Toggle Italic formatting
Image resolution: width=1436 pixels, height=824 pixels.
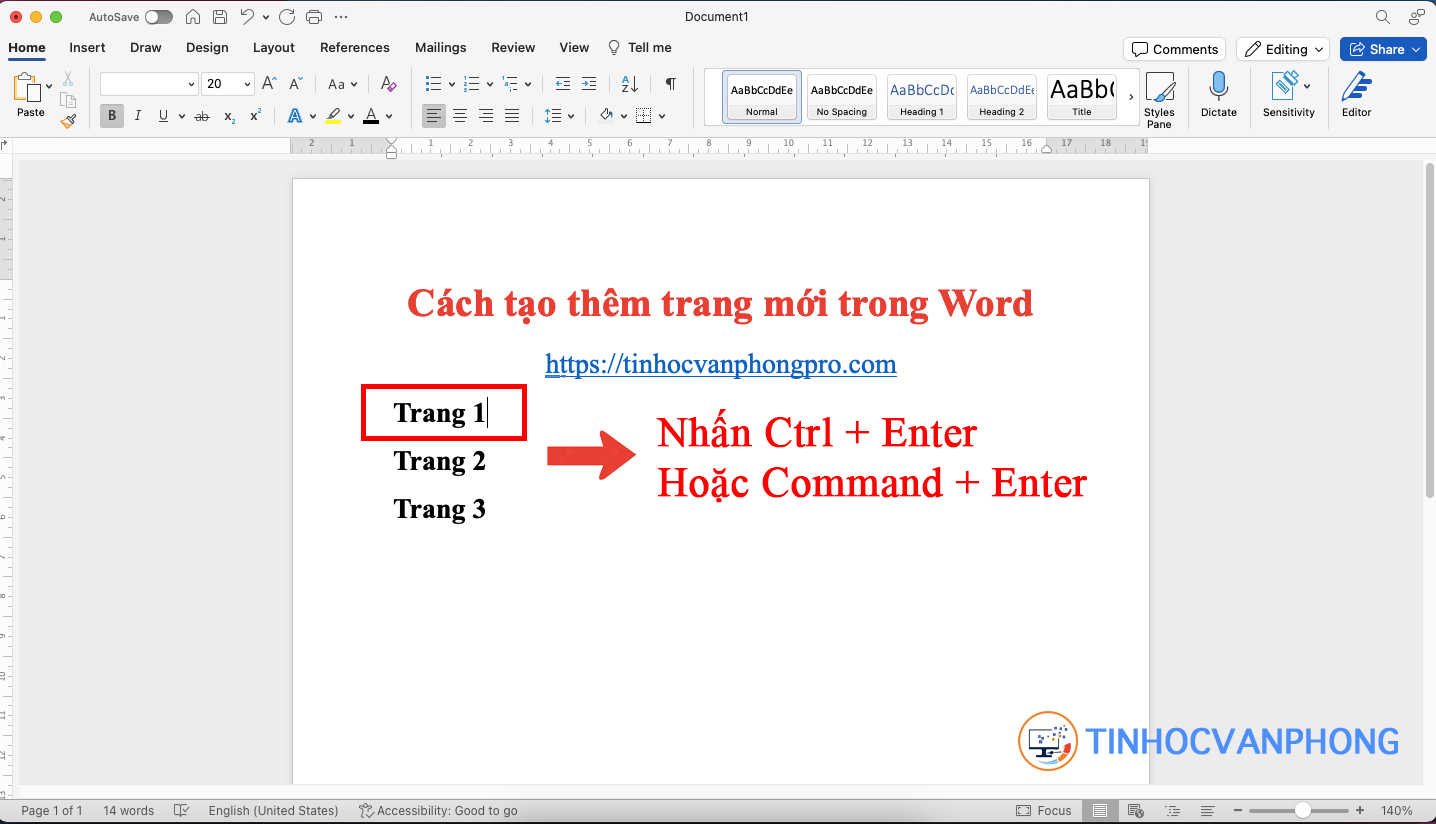tap(138, 116)
